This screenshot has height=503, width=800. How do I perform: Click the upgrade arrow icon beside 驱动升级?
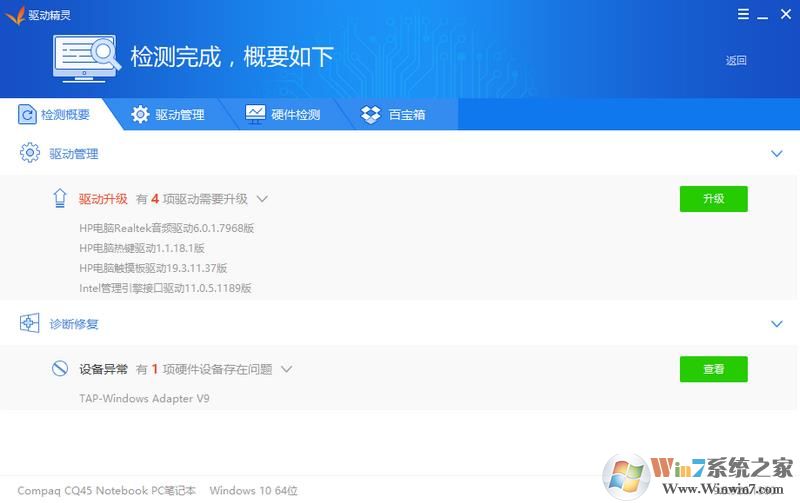tap(60, 198)
